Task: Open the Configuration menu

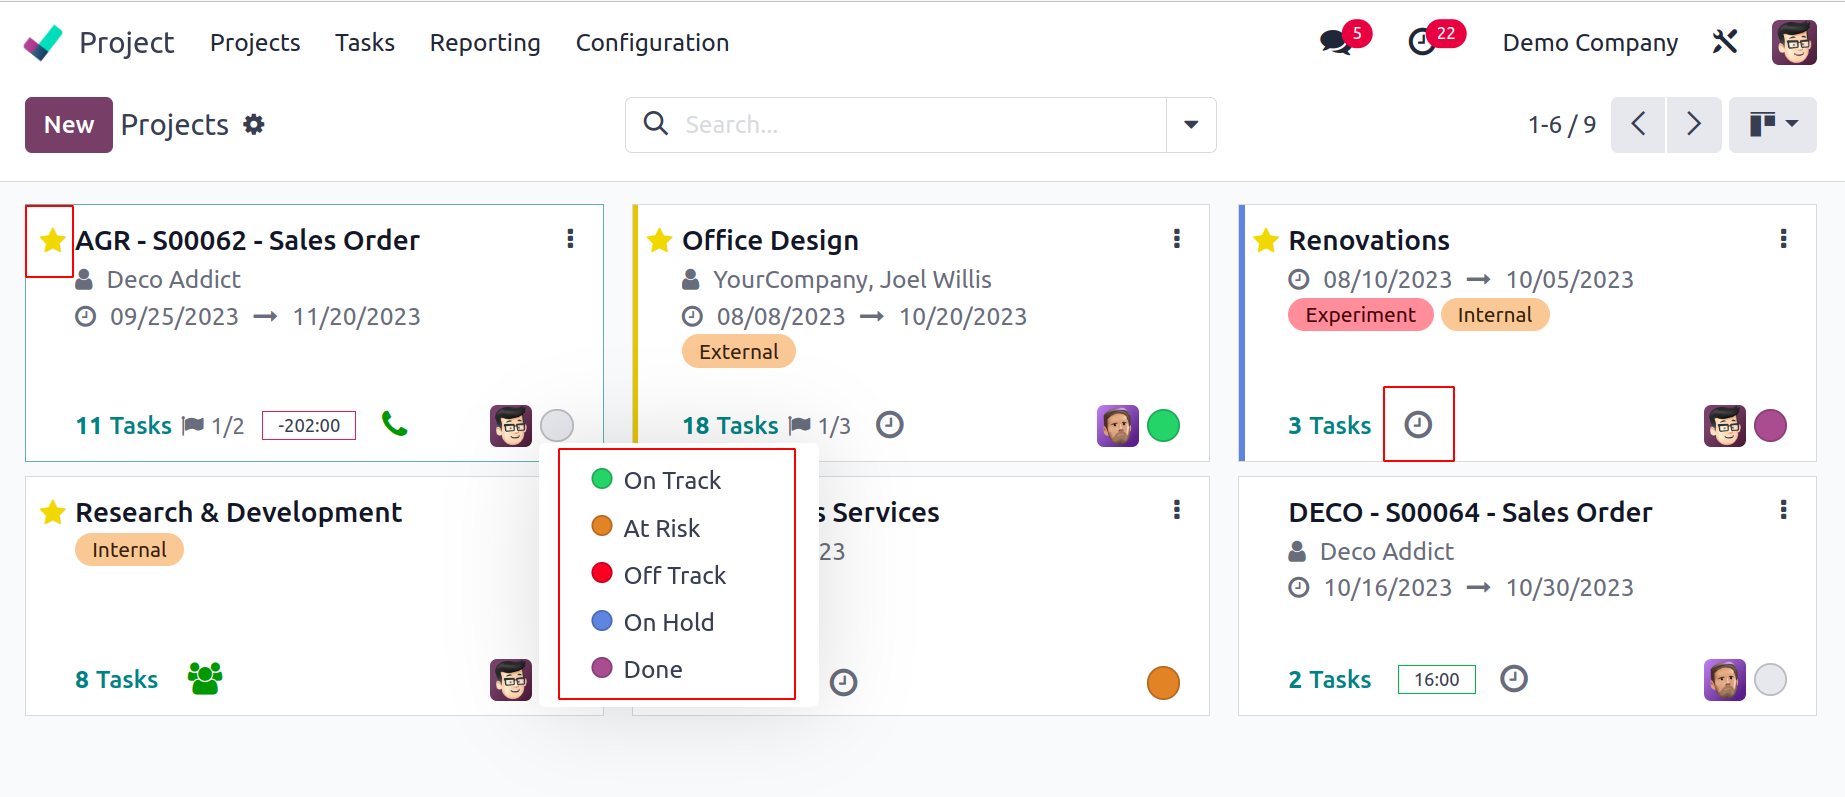Action: [652, 42]
